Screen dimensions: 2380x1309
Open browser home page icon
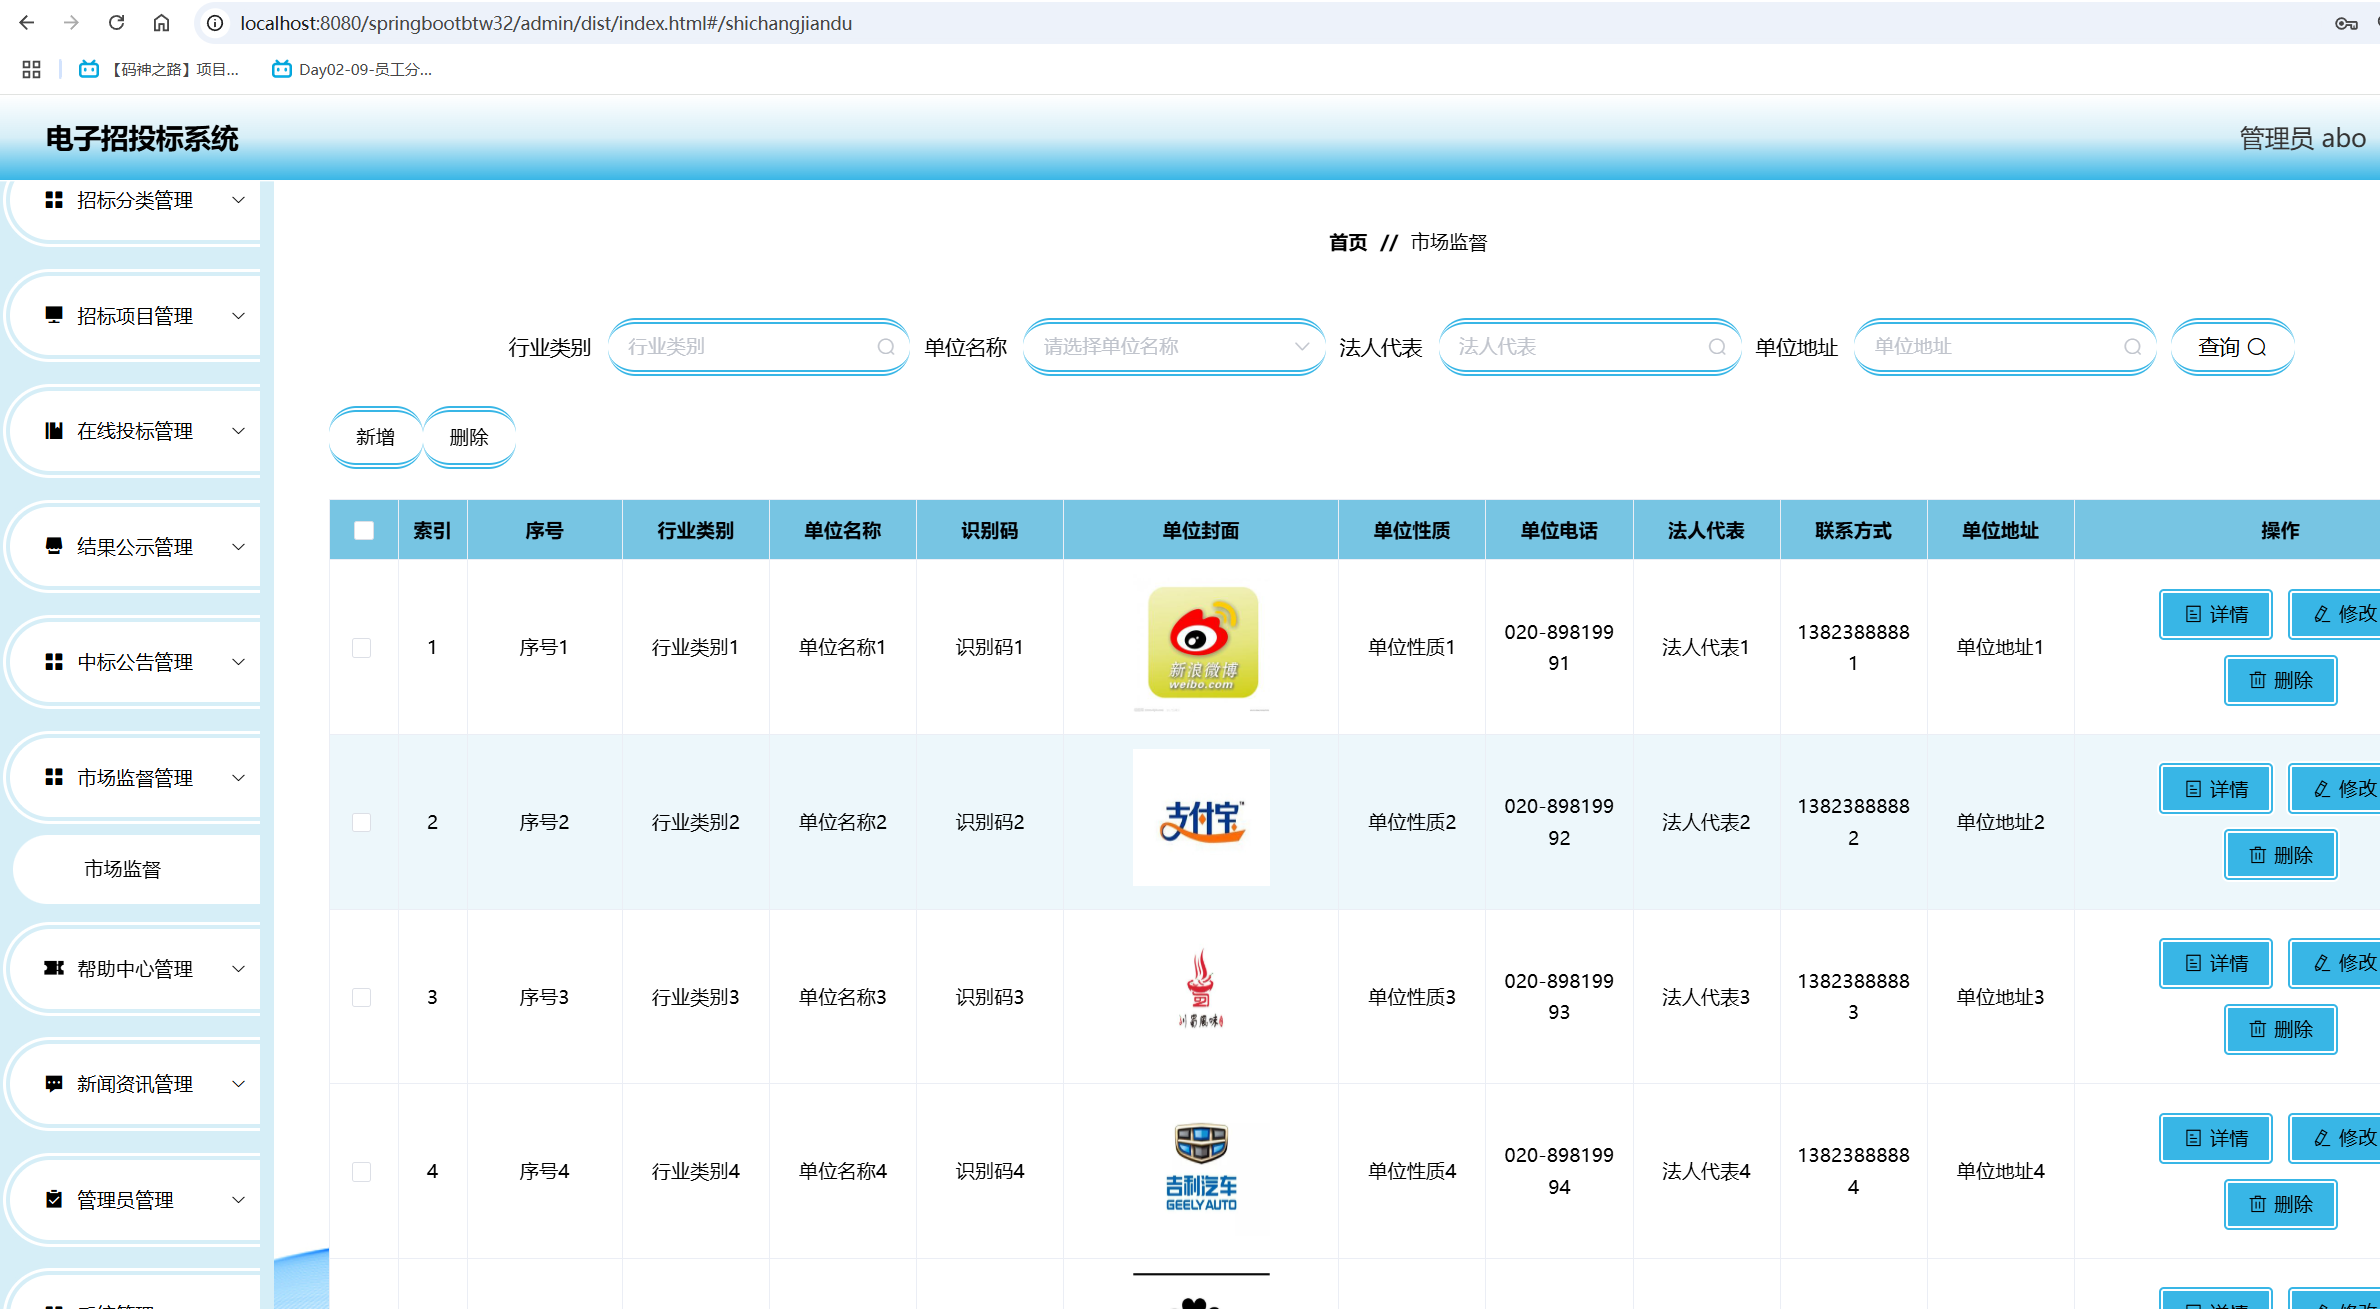tap(161, 22)
